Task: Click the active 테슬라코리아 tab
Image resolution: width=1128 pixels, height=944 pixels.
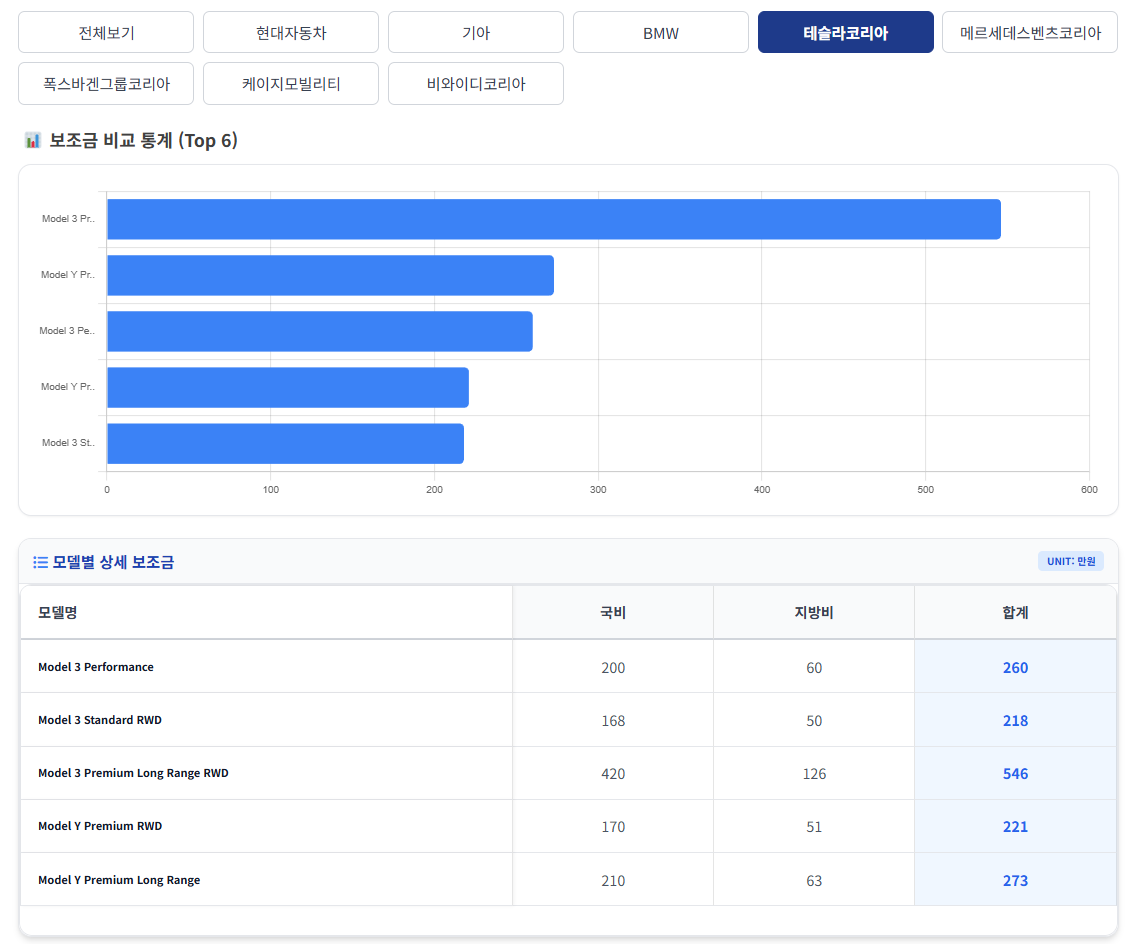Action: tap(845, 33)
